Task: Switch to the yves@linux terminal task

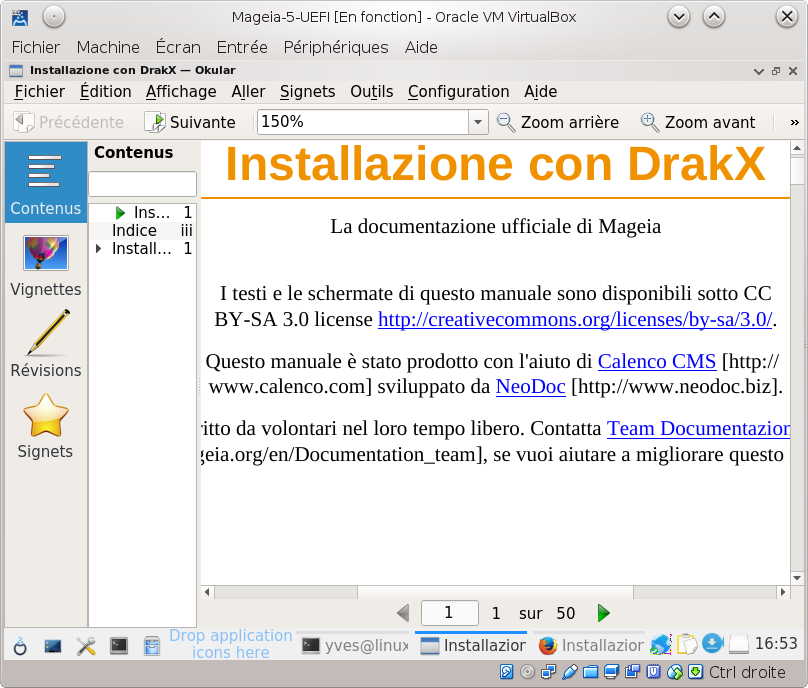Action: pyautogui.click(x=354, y=645)
